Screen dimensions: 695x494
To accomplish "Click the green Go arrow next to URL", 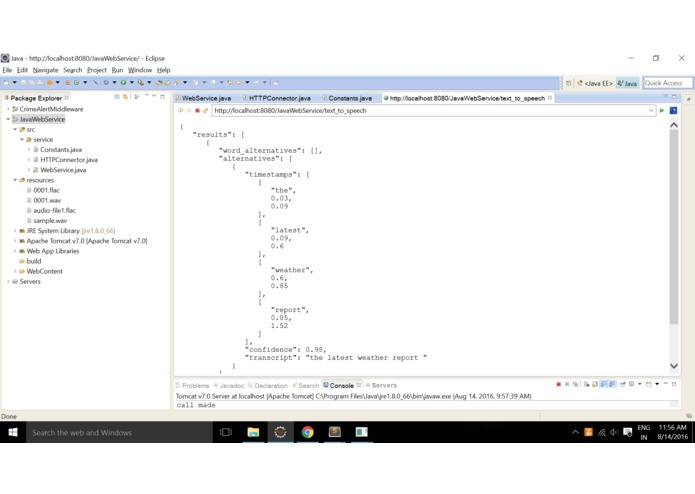I will click(662, 111).
